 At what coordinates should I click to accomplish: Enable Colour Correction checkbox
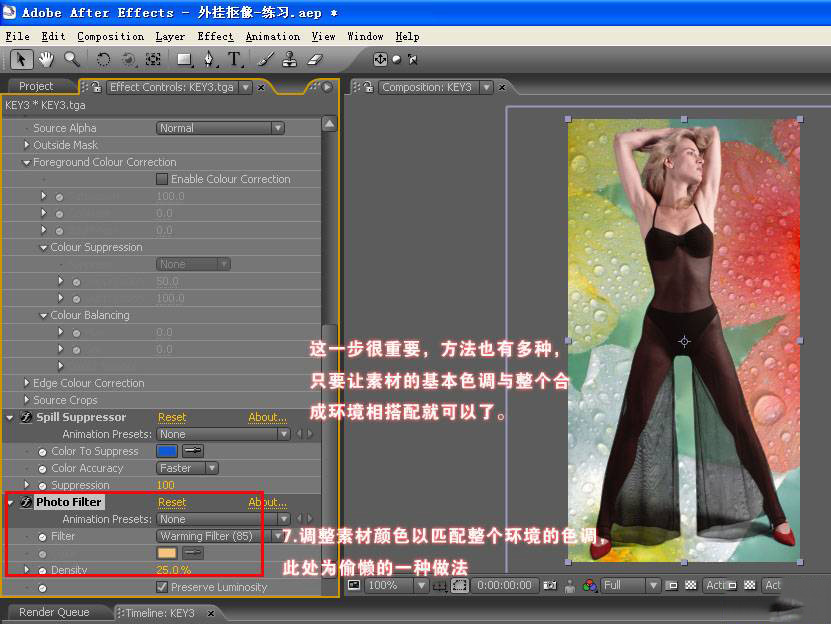162,179
